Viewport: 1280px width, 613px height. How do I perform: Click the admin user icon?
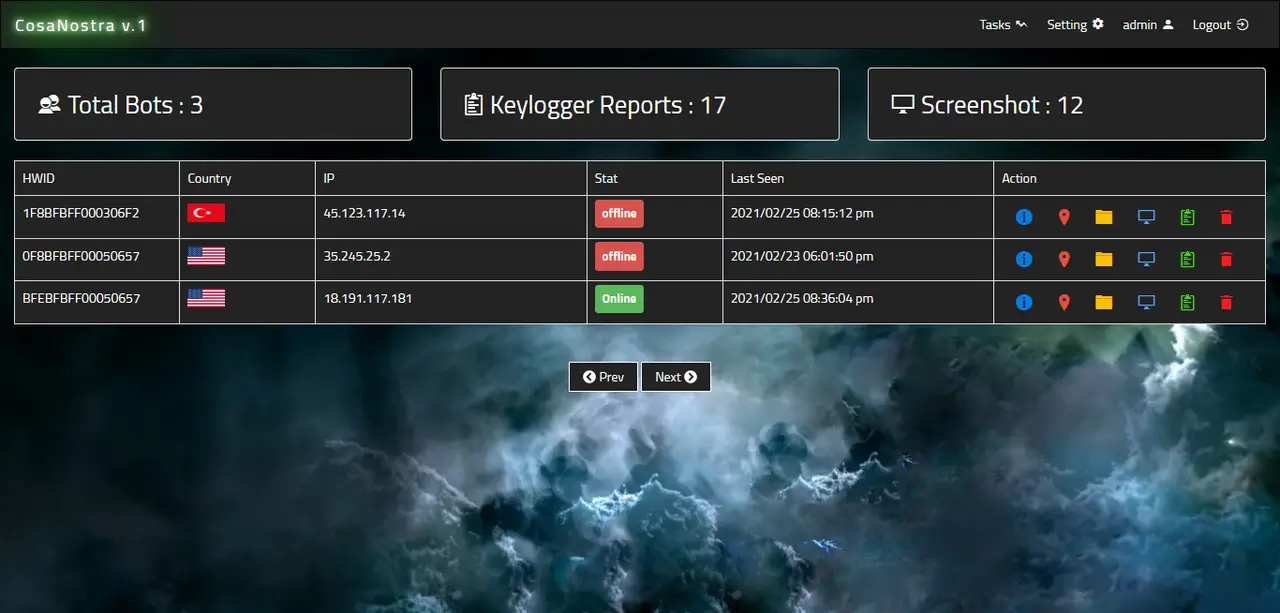click(1168, 24)
